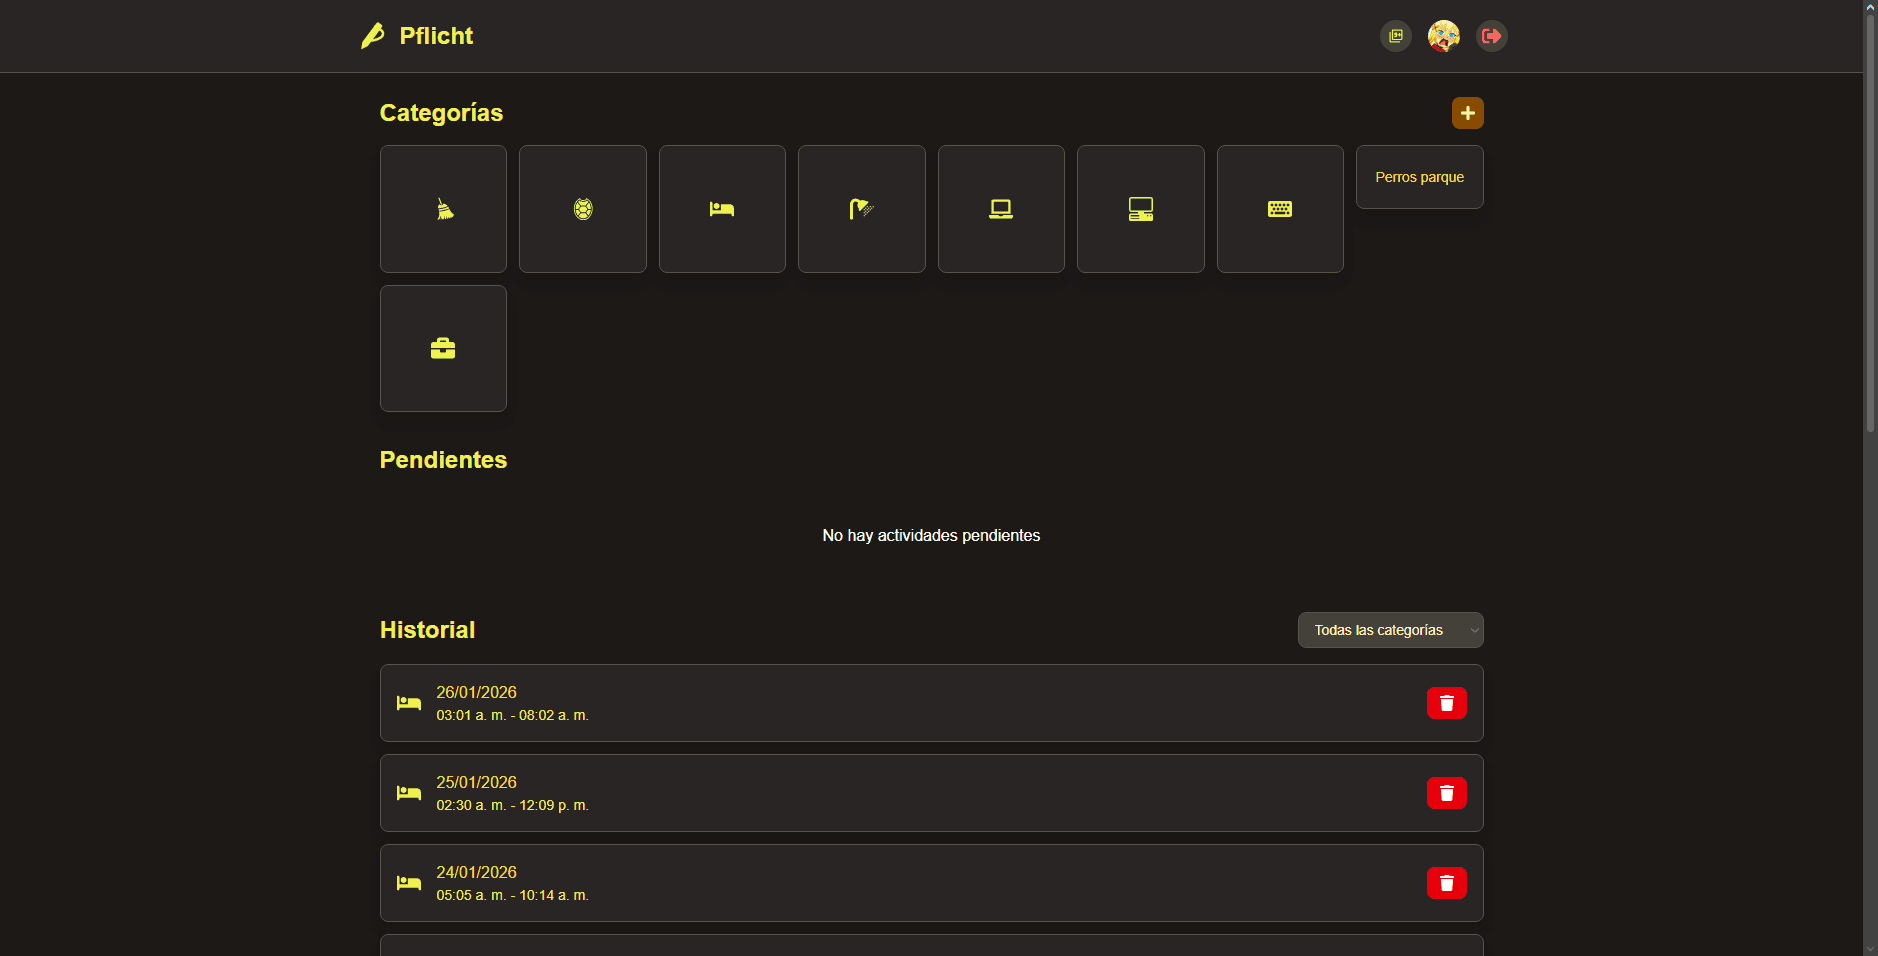The height and width of the screenshot is (956, 1878).
Task: Remove the 24/01/2026 history record
Action: (1446, 883)
